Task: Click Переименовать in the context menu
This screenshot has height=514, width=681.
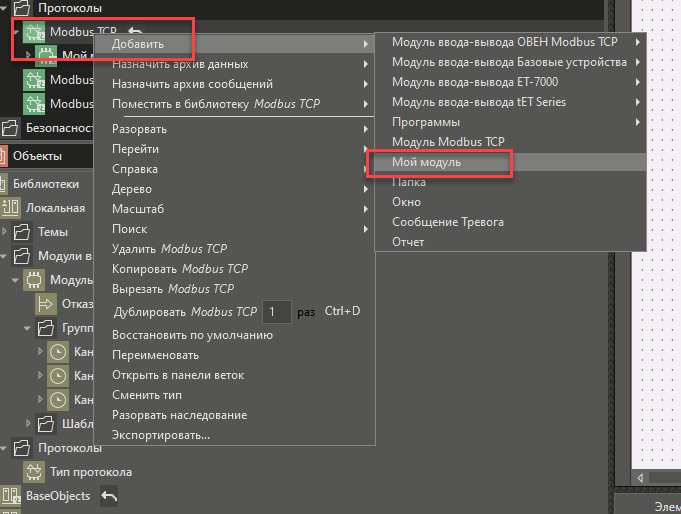Action: [155, 355]
